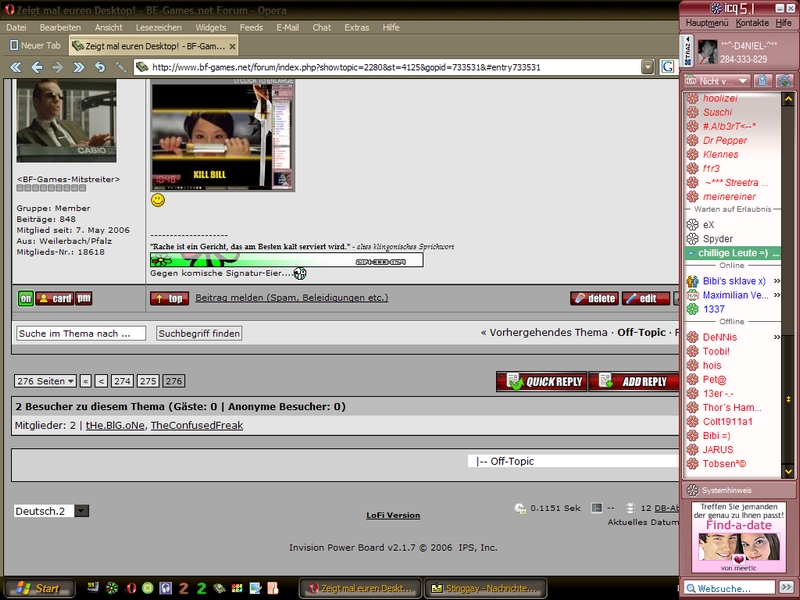This screenshot has height=600, width=800.
Task: Open the Beitrag melden link
Action: click(x=292, y=297)
